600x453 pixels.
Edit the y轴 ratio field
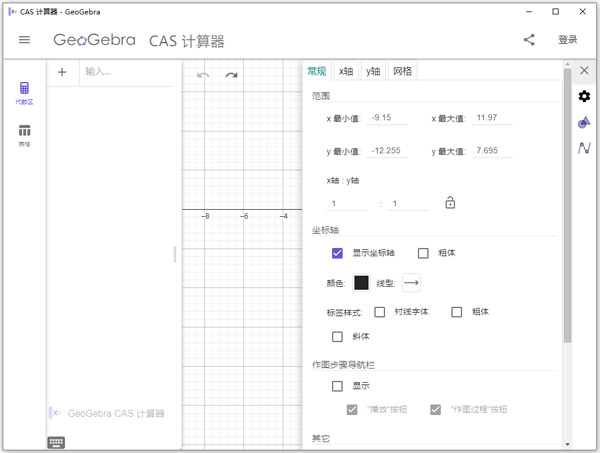coord(408,204)
